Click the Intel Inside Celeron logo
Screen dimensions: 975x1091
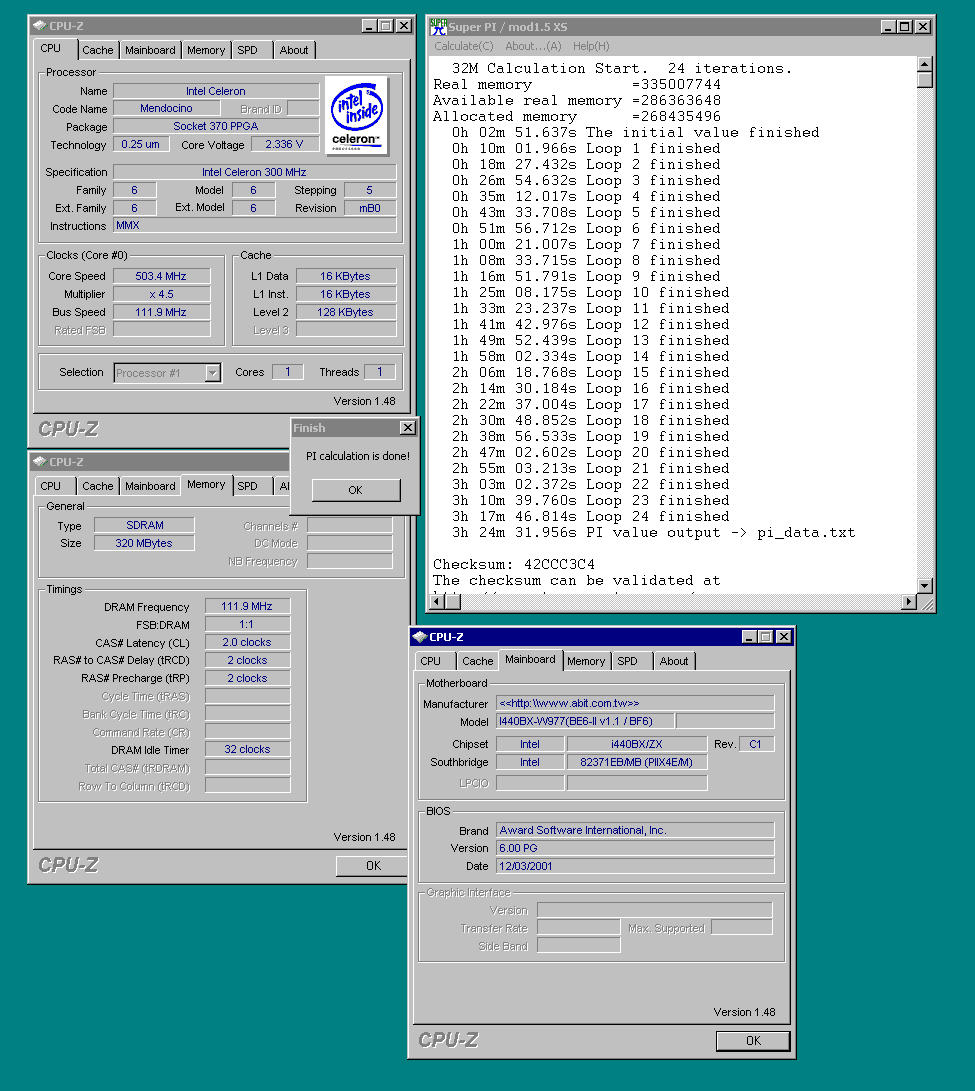356,115
